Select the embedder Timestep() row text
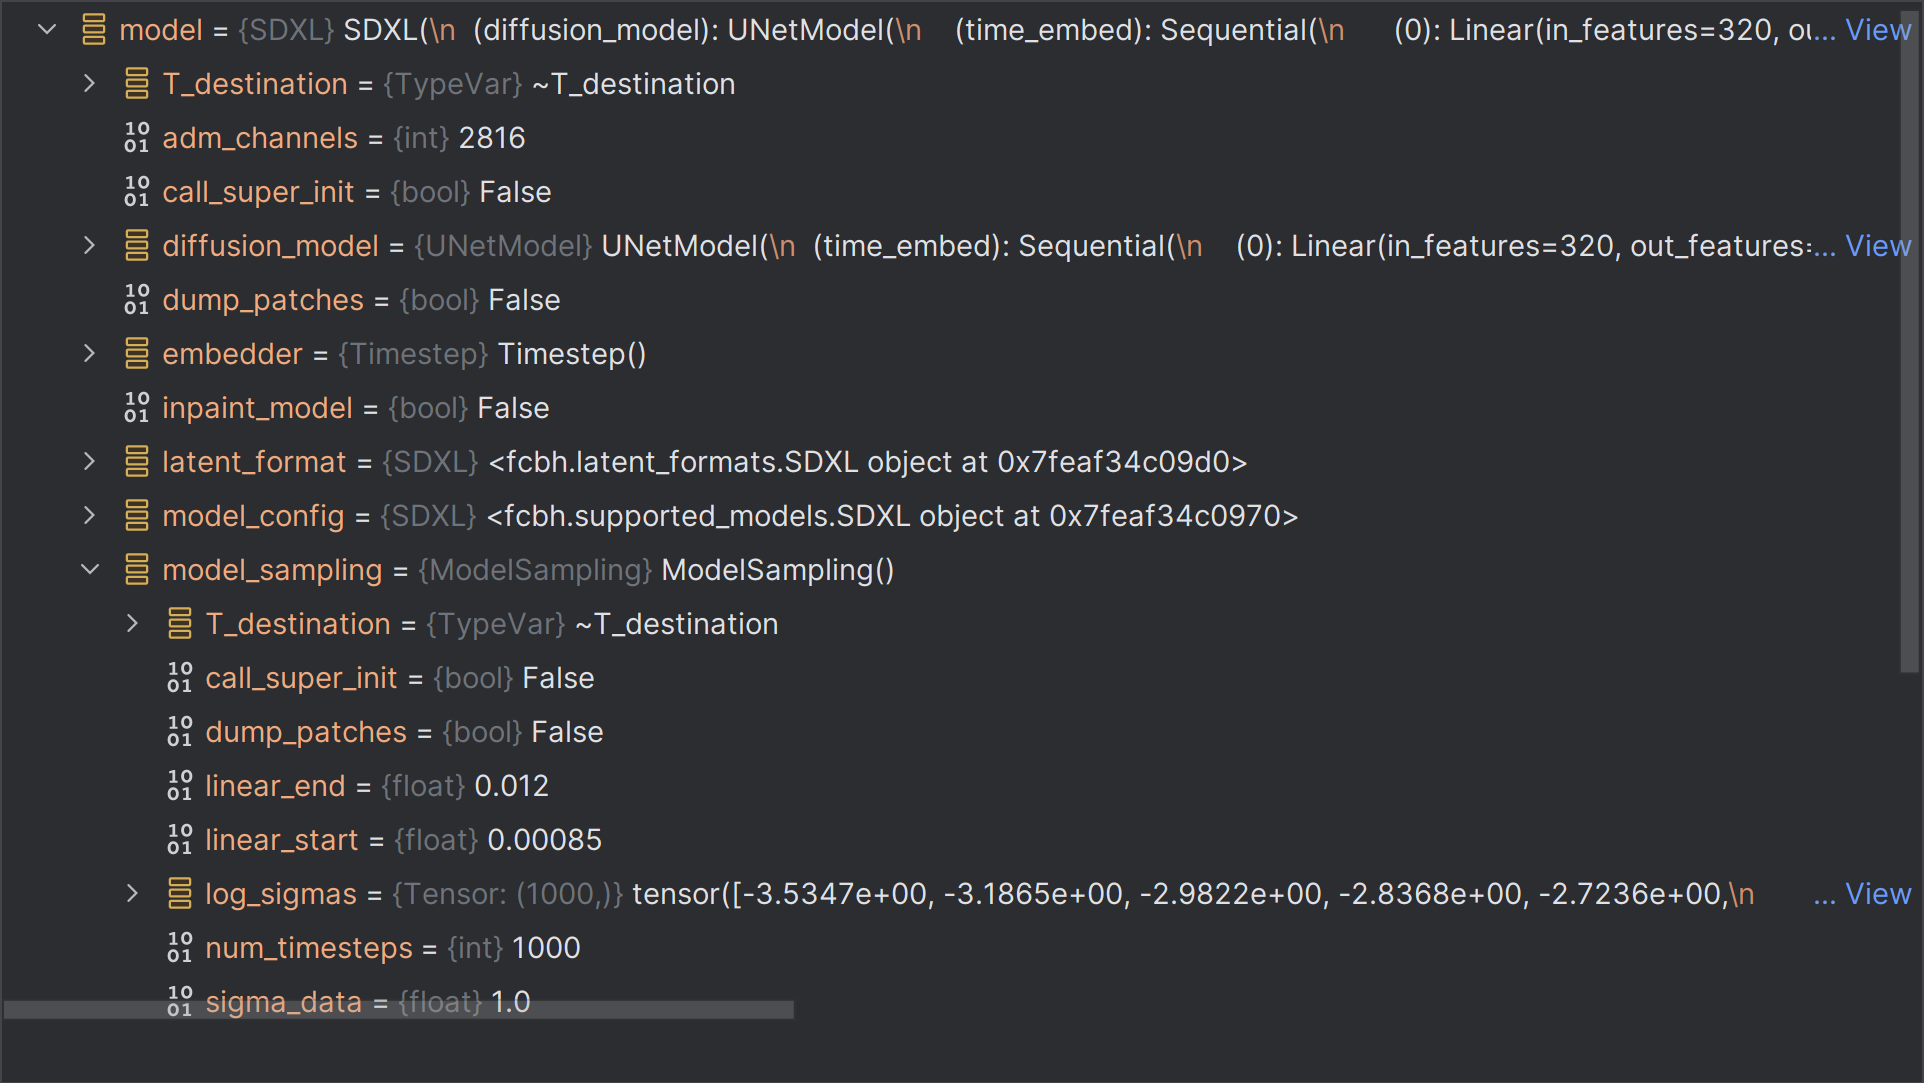 (404, 354)
